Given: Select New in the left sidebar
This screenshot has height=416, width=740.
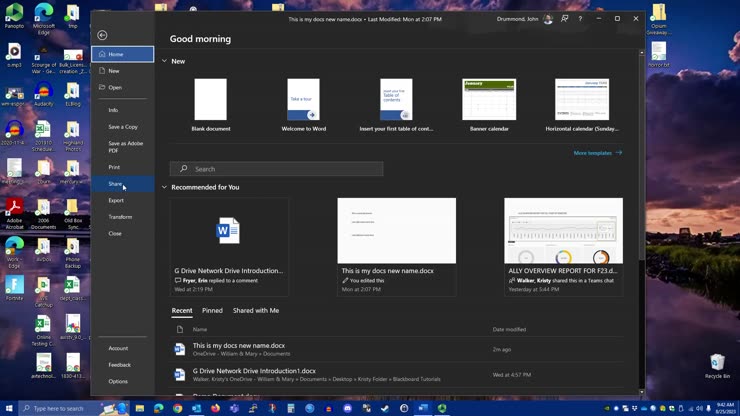Looking at the screenshot, I should pyautogui.click(x=123, y=71).
